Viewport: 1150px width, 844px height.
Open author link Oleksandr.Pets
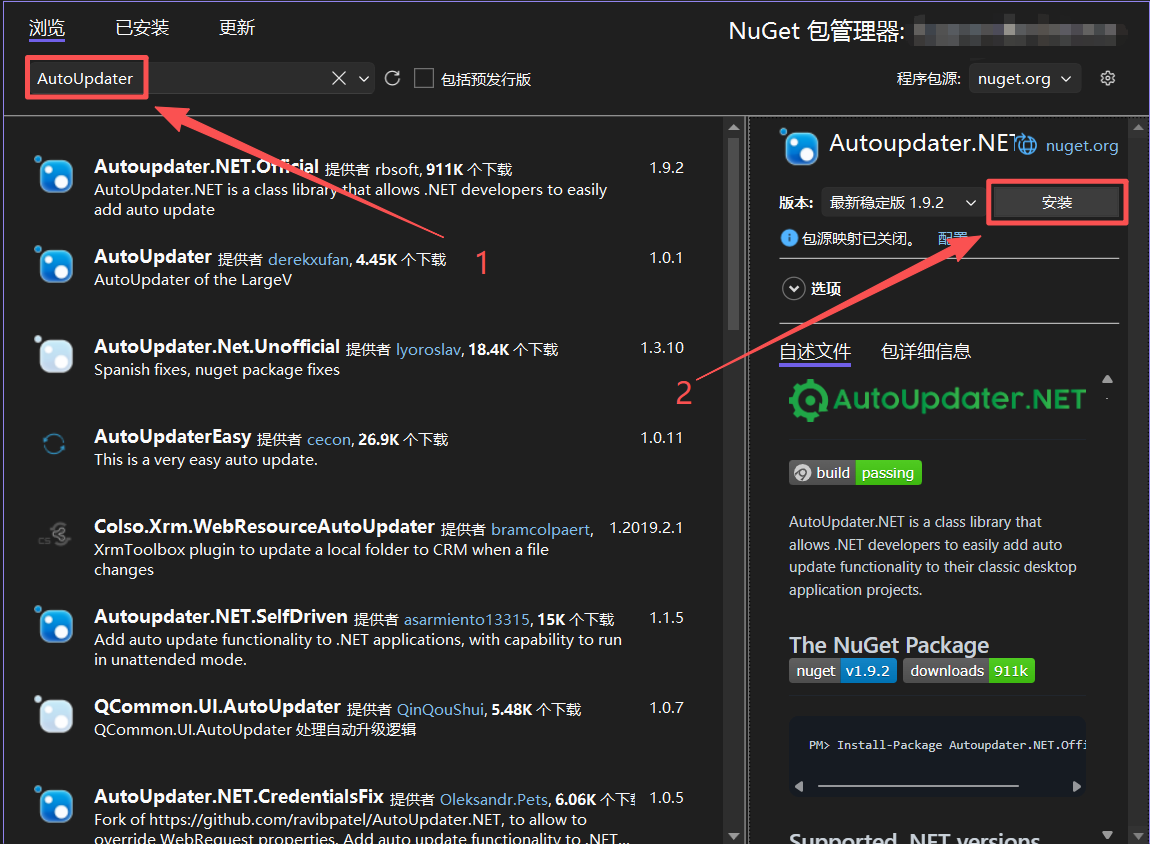[x=494, y=799]
